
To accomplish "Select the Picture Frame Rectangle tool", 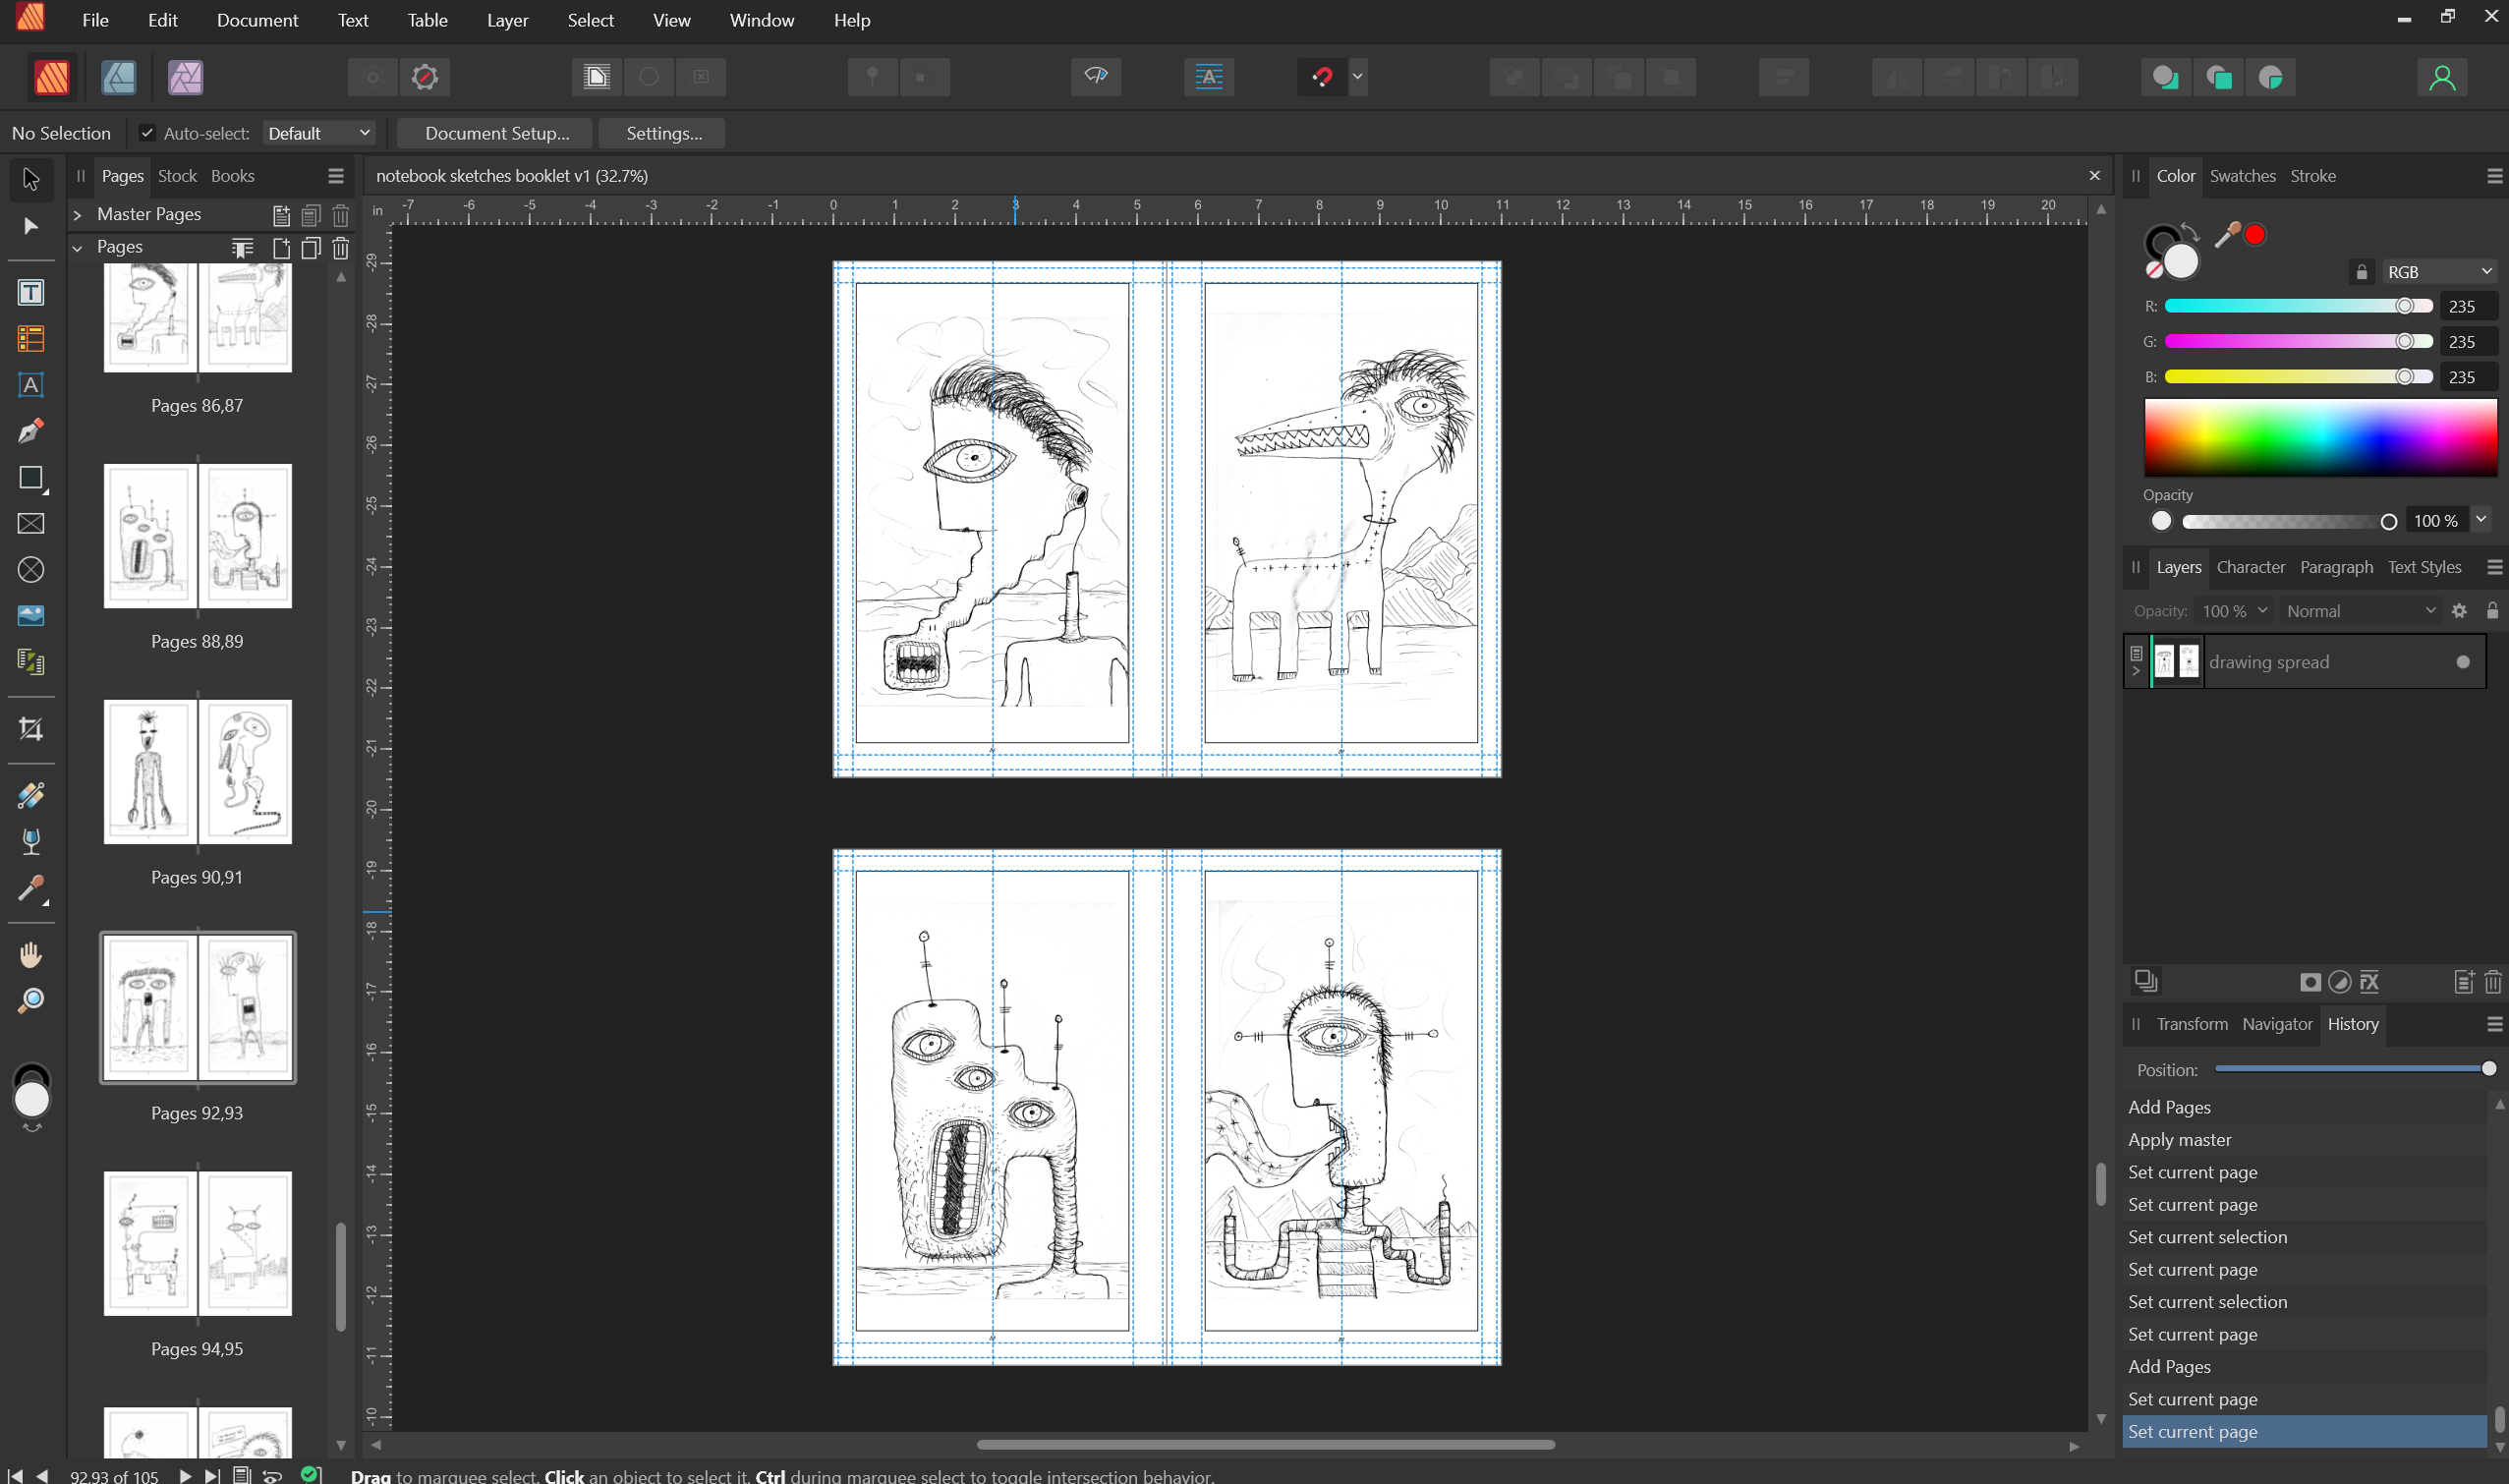I will pyautogui.click(x=31, y=524).
